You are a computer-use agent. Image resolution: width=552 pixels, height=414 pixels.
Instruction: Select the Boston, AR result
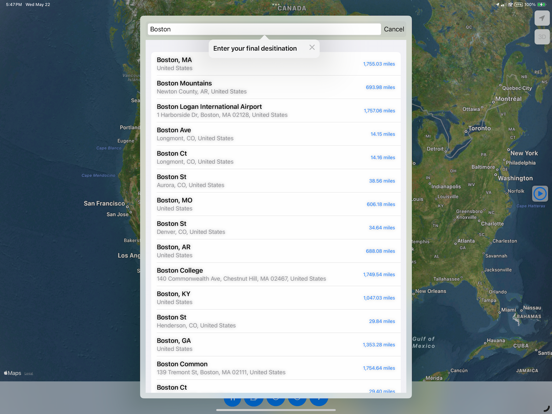click(276, 251)
